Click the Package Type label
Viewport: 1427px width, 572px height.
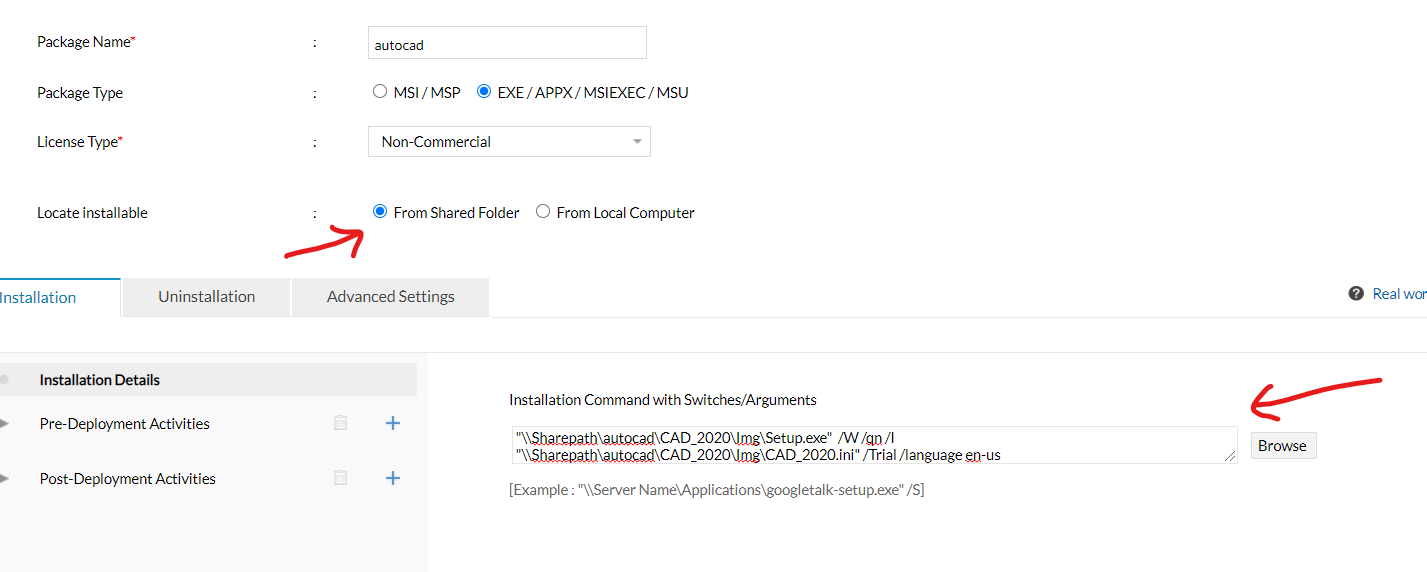pos(80,93)
